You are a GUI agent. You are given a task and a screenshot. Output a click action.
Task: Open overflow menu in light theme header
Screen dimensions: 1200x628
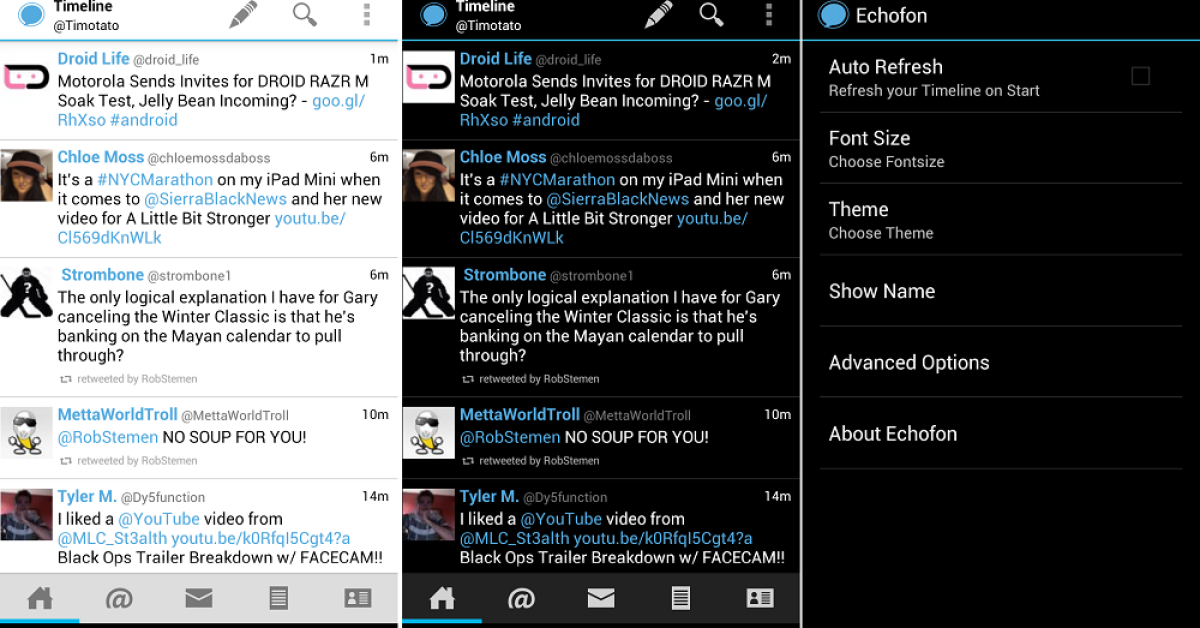[367, 14]
